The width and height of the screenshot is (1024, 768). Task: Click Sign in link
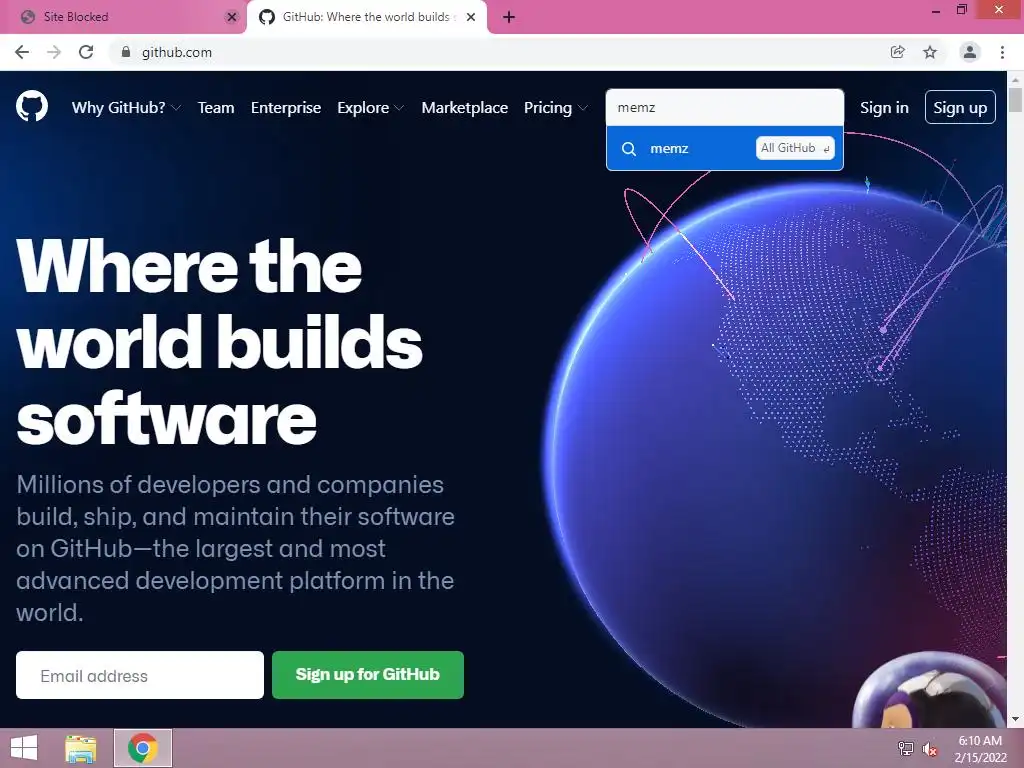coord(884,108)
